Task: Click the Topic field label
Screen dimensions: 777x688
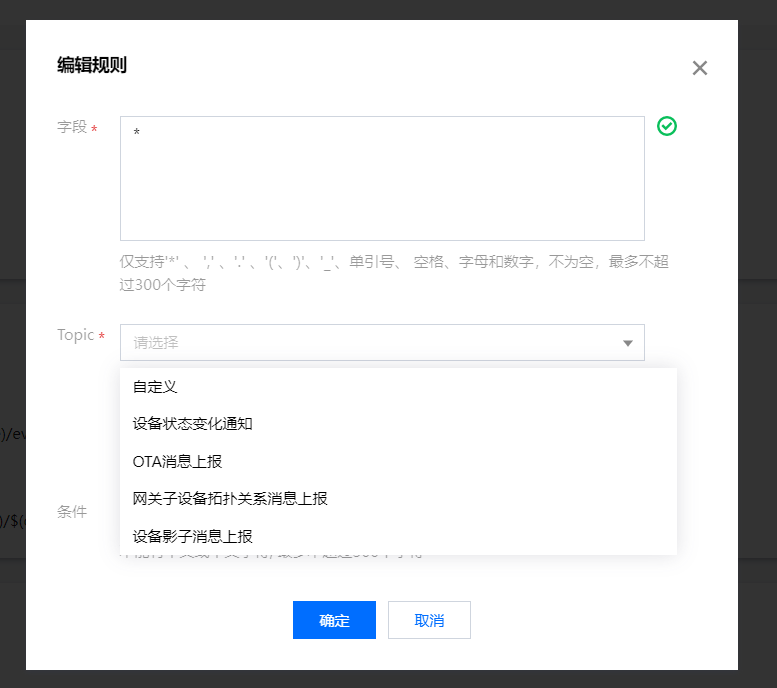Action: pos(75,335)
